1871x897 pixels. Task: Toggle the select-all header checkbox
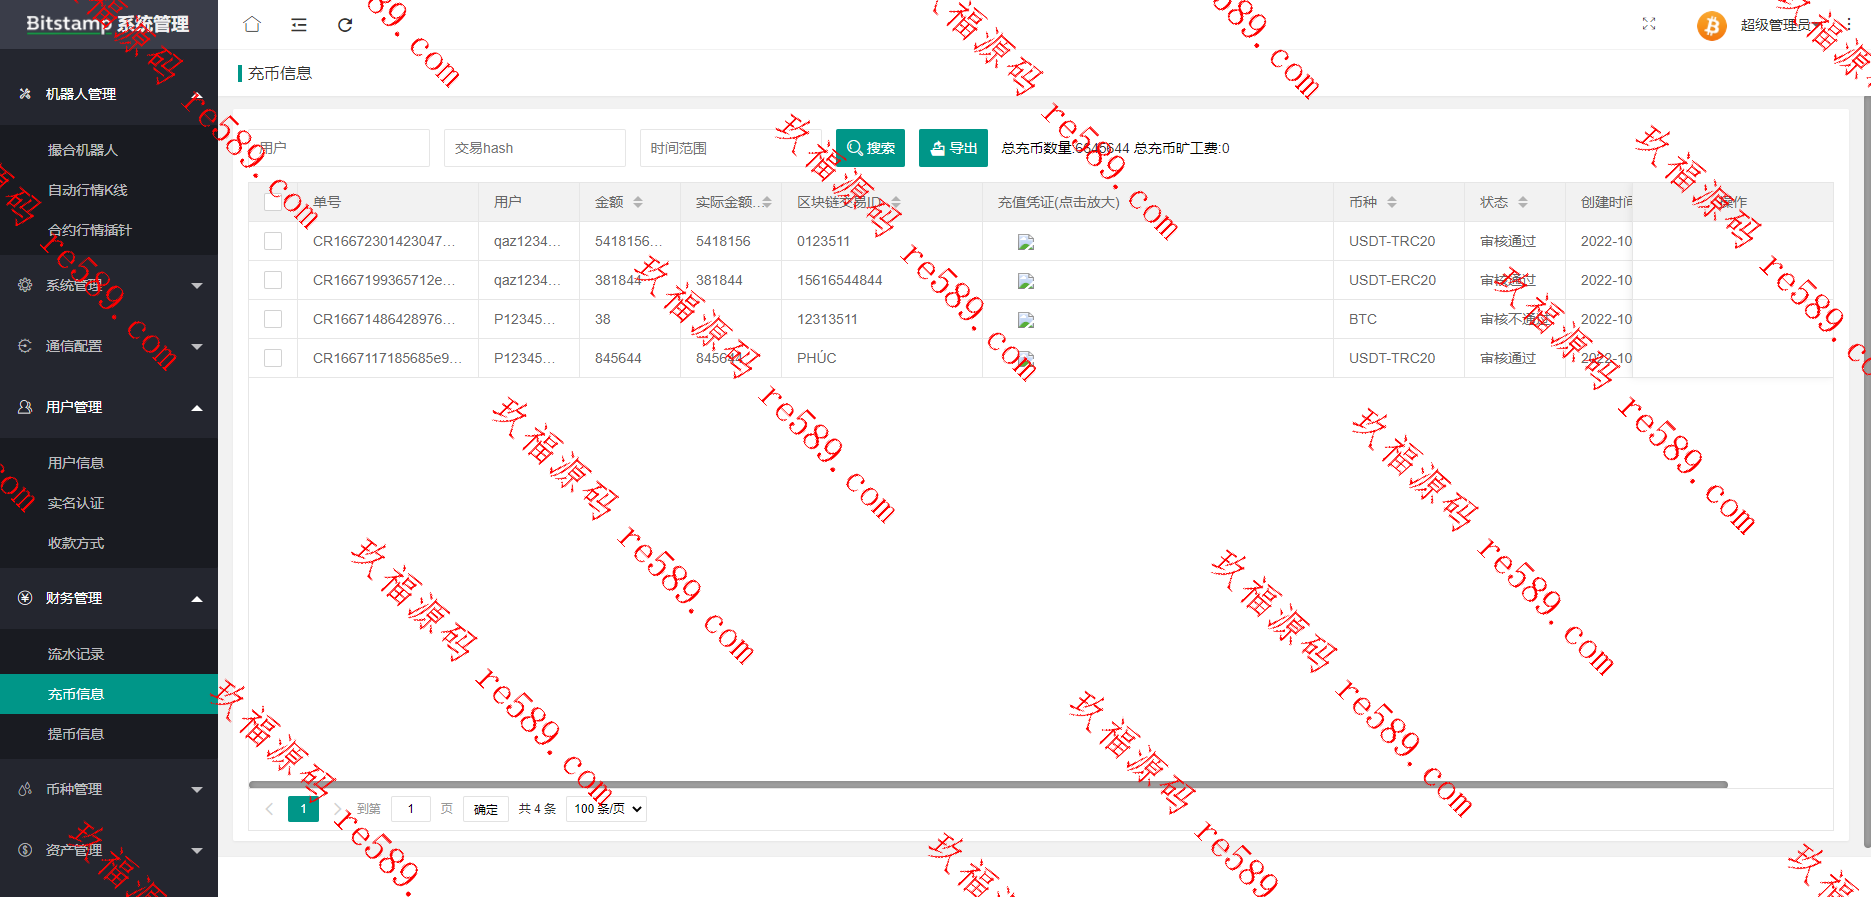click(273, 202)
